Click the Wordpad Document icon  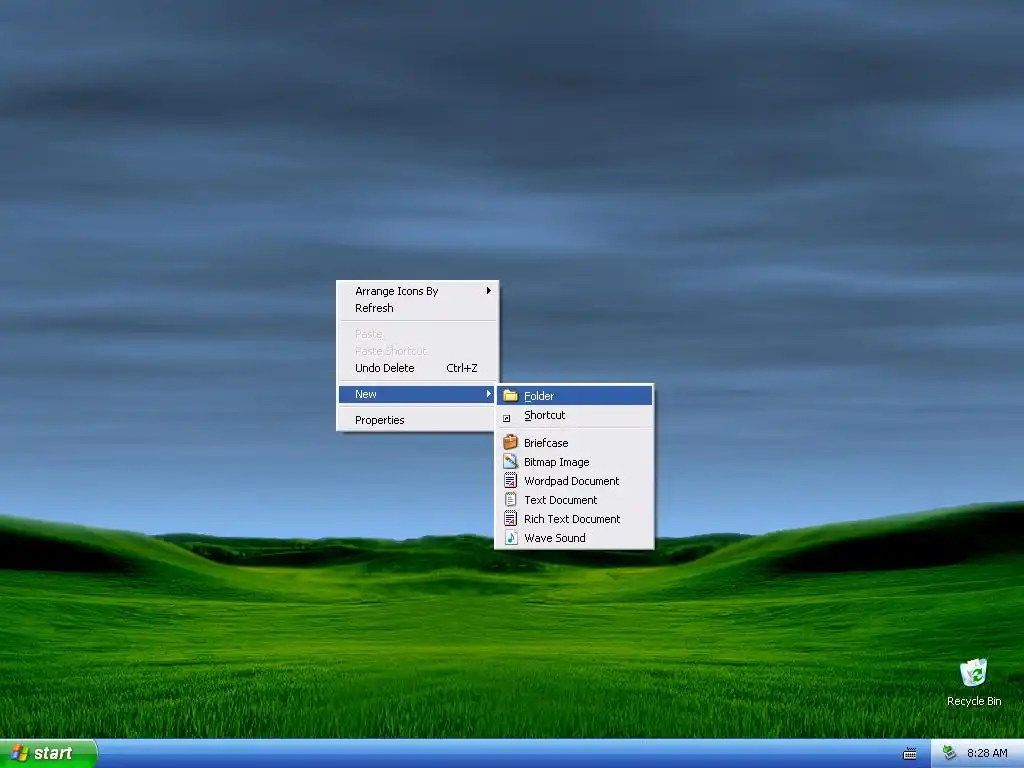click(x=511, y=481)
